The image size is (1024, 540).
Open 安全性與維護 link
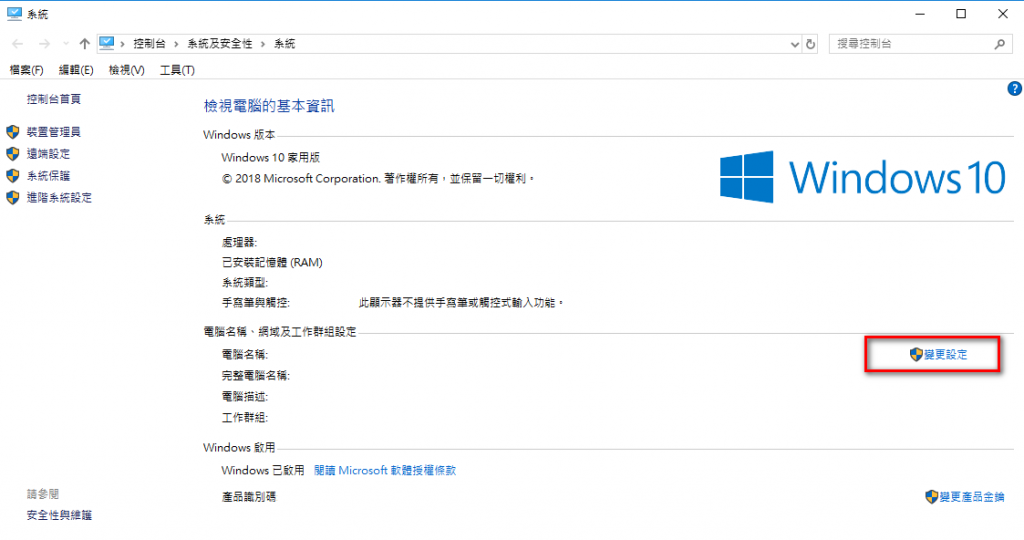(59, 515)
